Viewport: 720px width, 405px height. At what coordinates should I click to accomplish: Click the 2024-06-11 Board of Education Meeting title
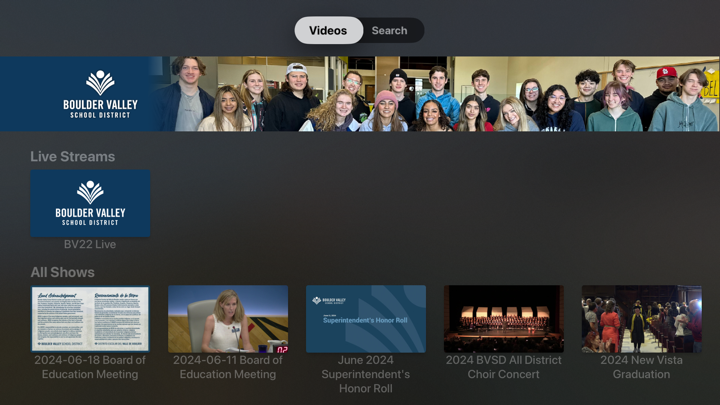pos(228,367)
